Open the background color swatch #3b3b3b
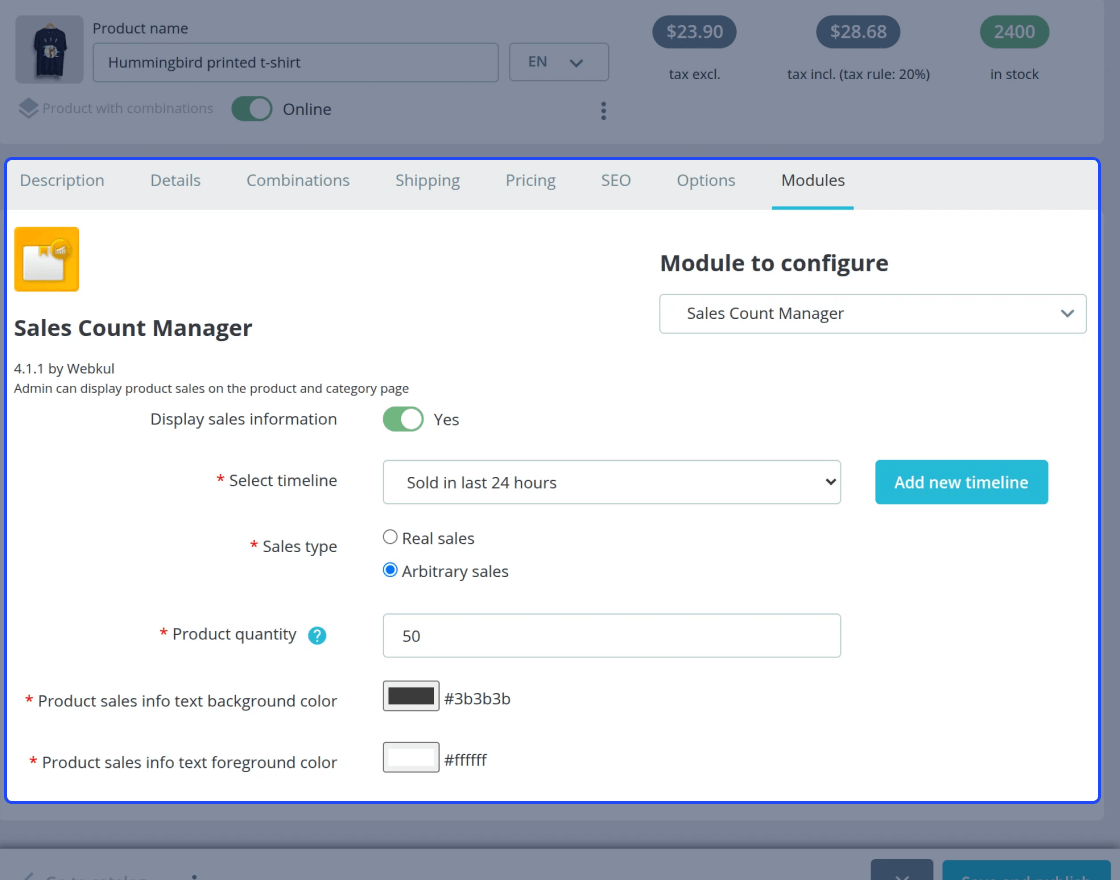1120x880 pixels. [411, 696]
